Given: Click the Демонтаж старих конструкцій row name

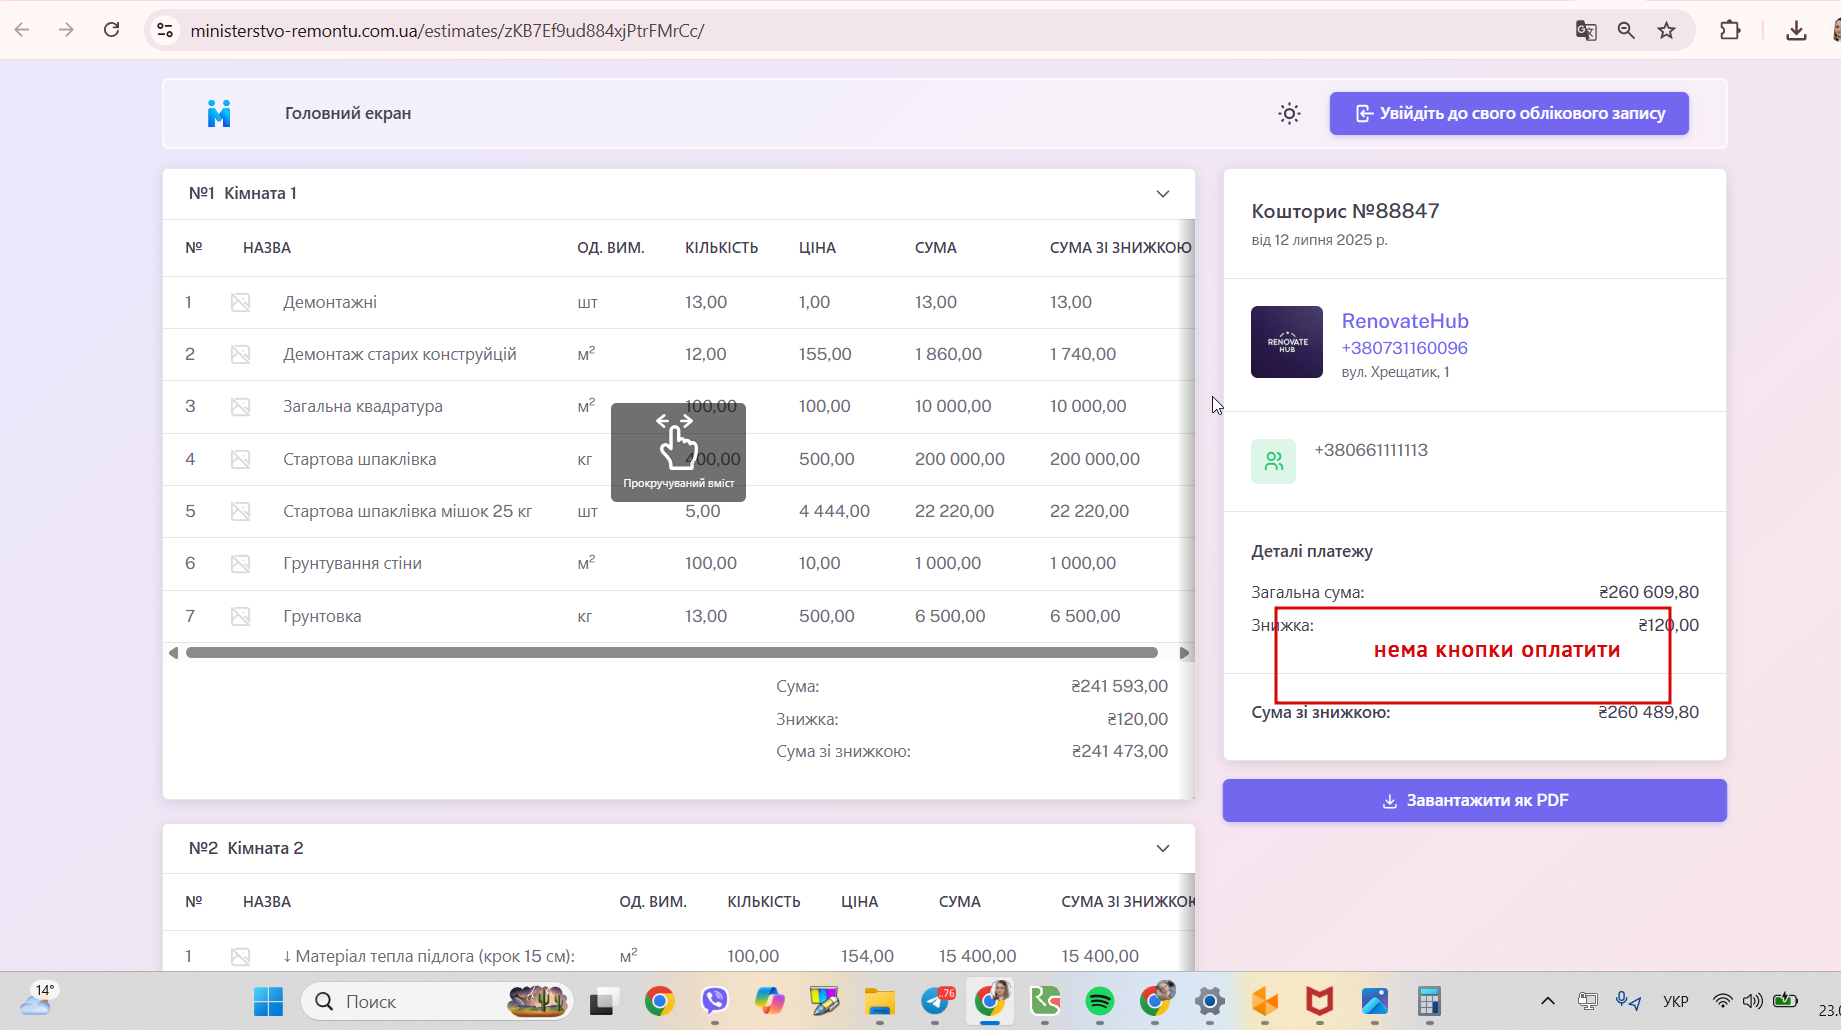Looking at the screenshot, I should coord(400,354).
